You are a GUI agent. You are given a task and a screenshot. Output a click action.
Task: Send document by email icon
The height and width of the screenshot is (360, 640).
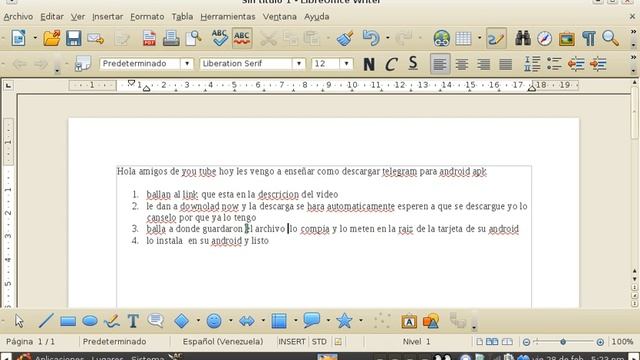96,39
